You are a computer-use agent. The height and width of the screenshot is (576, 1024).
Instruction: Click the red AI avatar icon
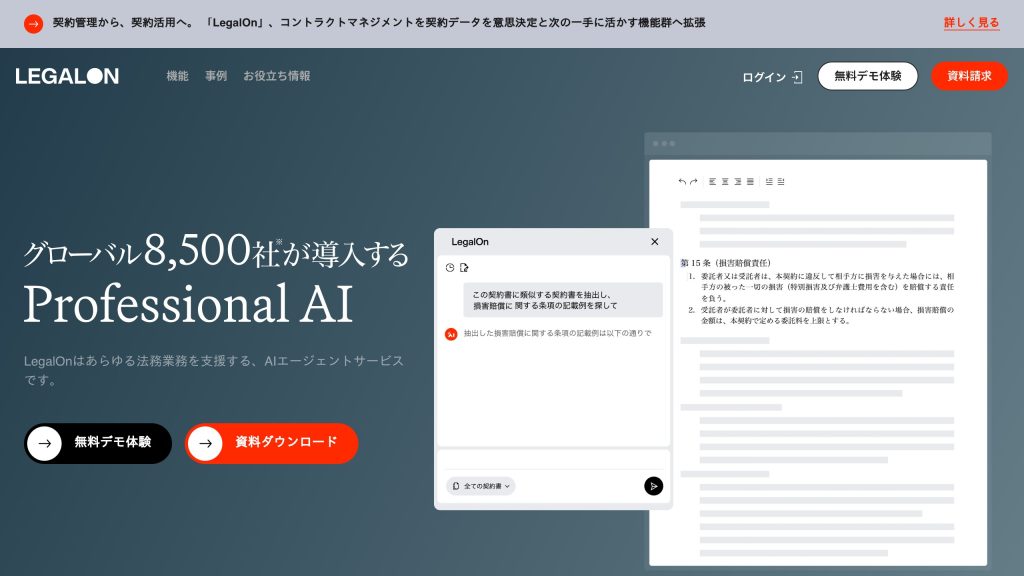451,334
